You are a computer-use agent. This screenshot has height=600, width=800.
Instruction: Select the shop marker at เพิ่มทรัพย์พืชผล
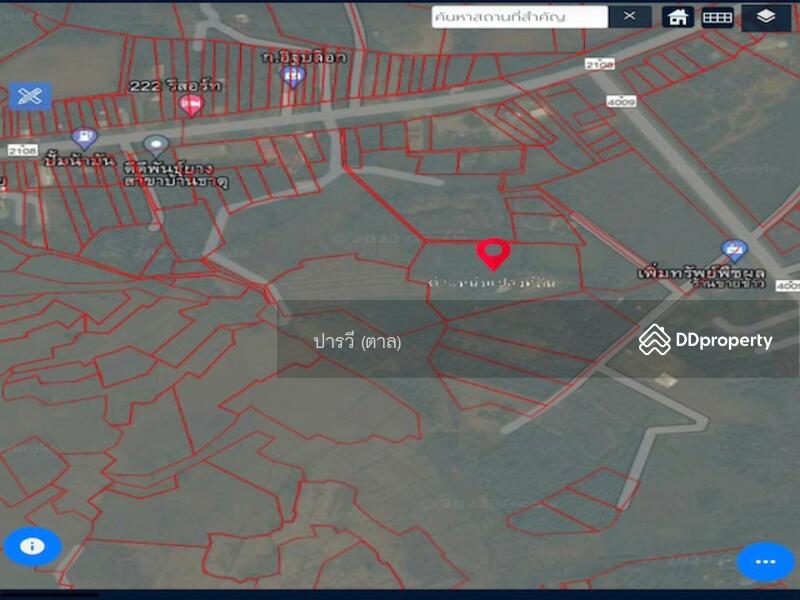tap(733, 247)
